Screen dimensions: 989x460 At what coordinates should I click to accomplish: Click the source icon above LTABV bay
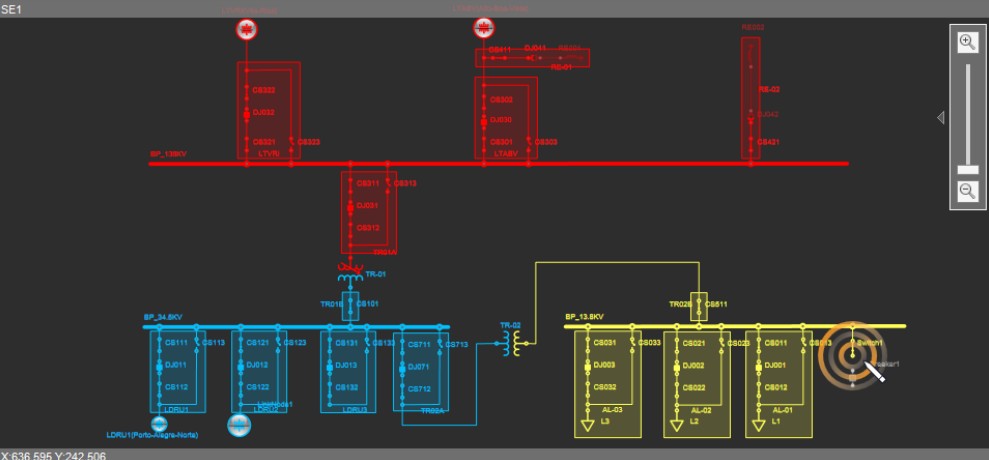[x=484, y=28]
